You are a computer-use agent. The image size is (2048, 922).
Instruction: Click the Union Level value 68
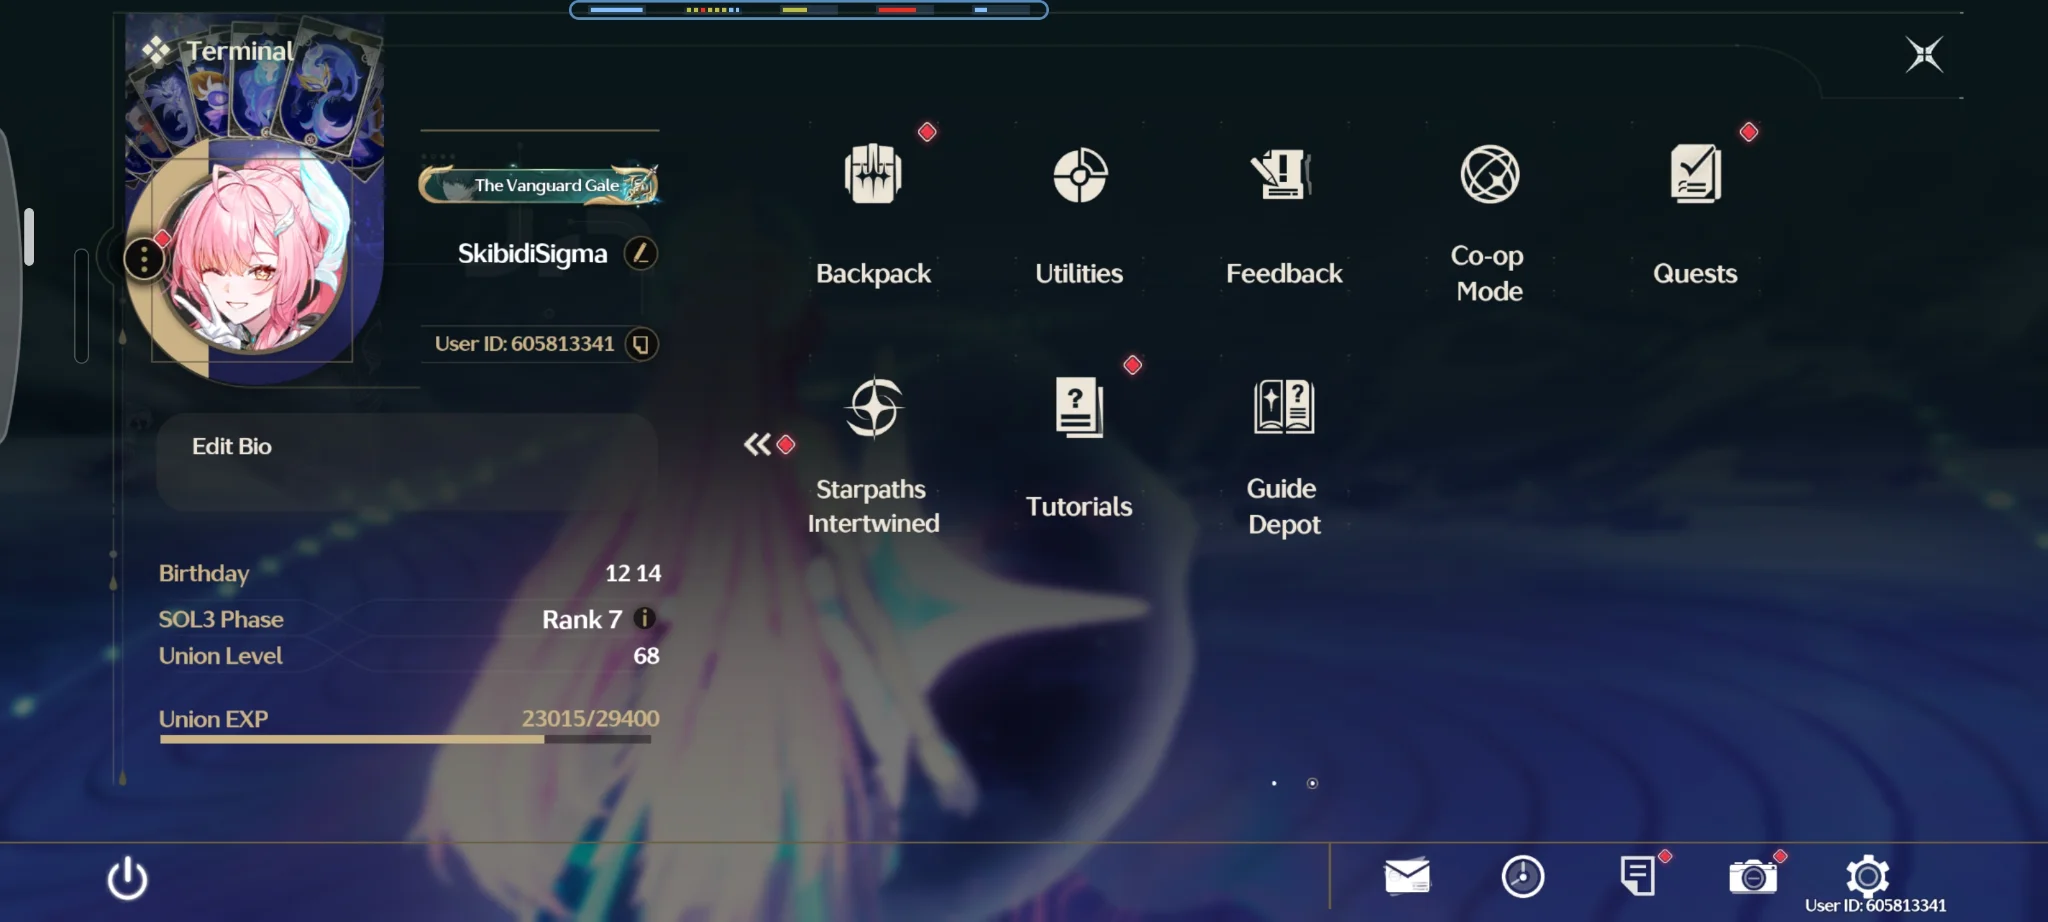pos(646,656)
